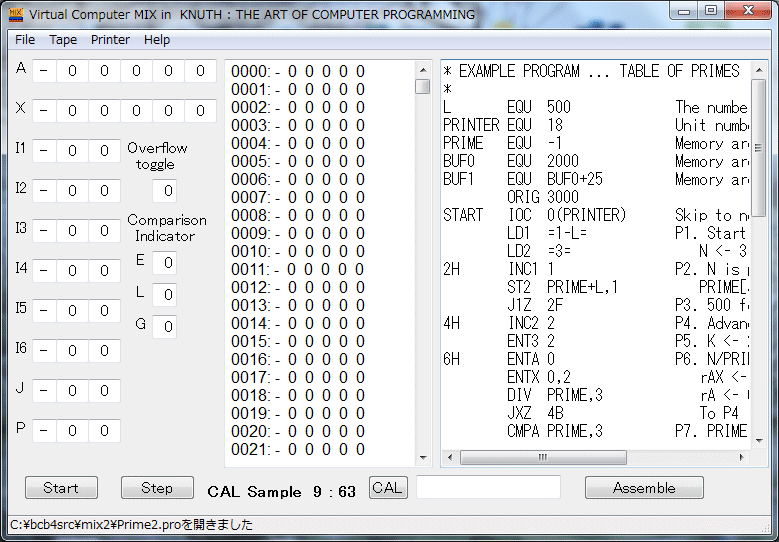Click the I1 register sign field
Viewport: 779px width, 542px height.
pyautogui.click(x=44, y=151)
